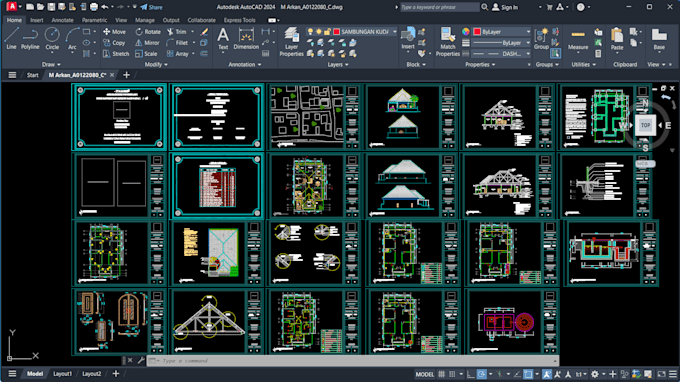
Task: Toggle polar tracking in status bar
Action: [481, 374]
